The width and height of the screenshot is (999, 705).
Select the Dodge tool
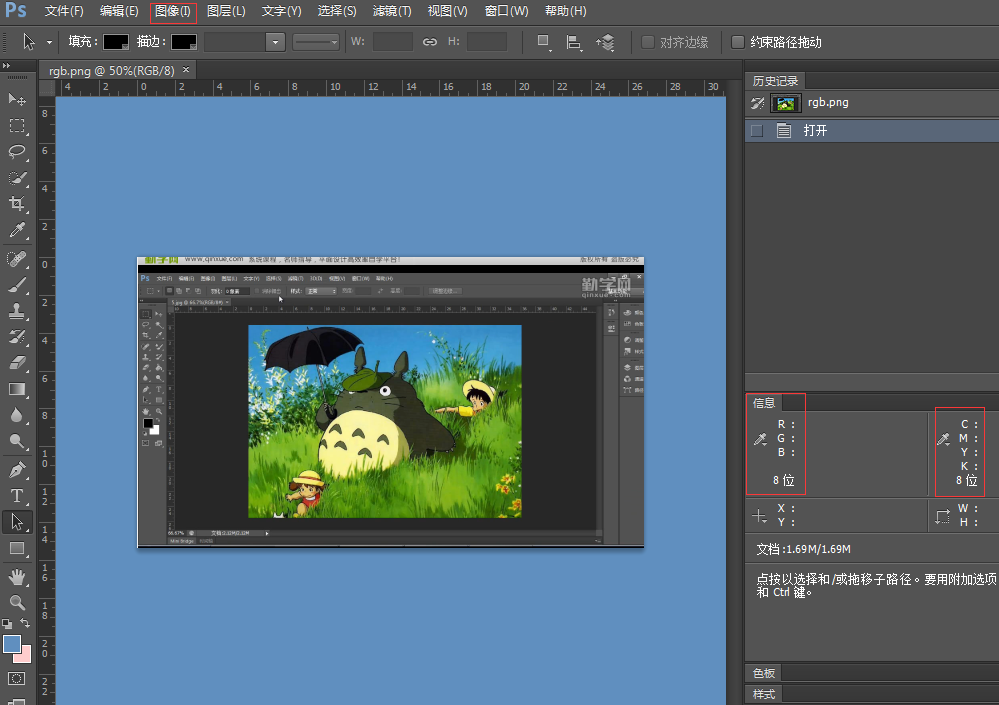coord(17,441)
